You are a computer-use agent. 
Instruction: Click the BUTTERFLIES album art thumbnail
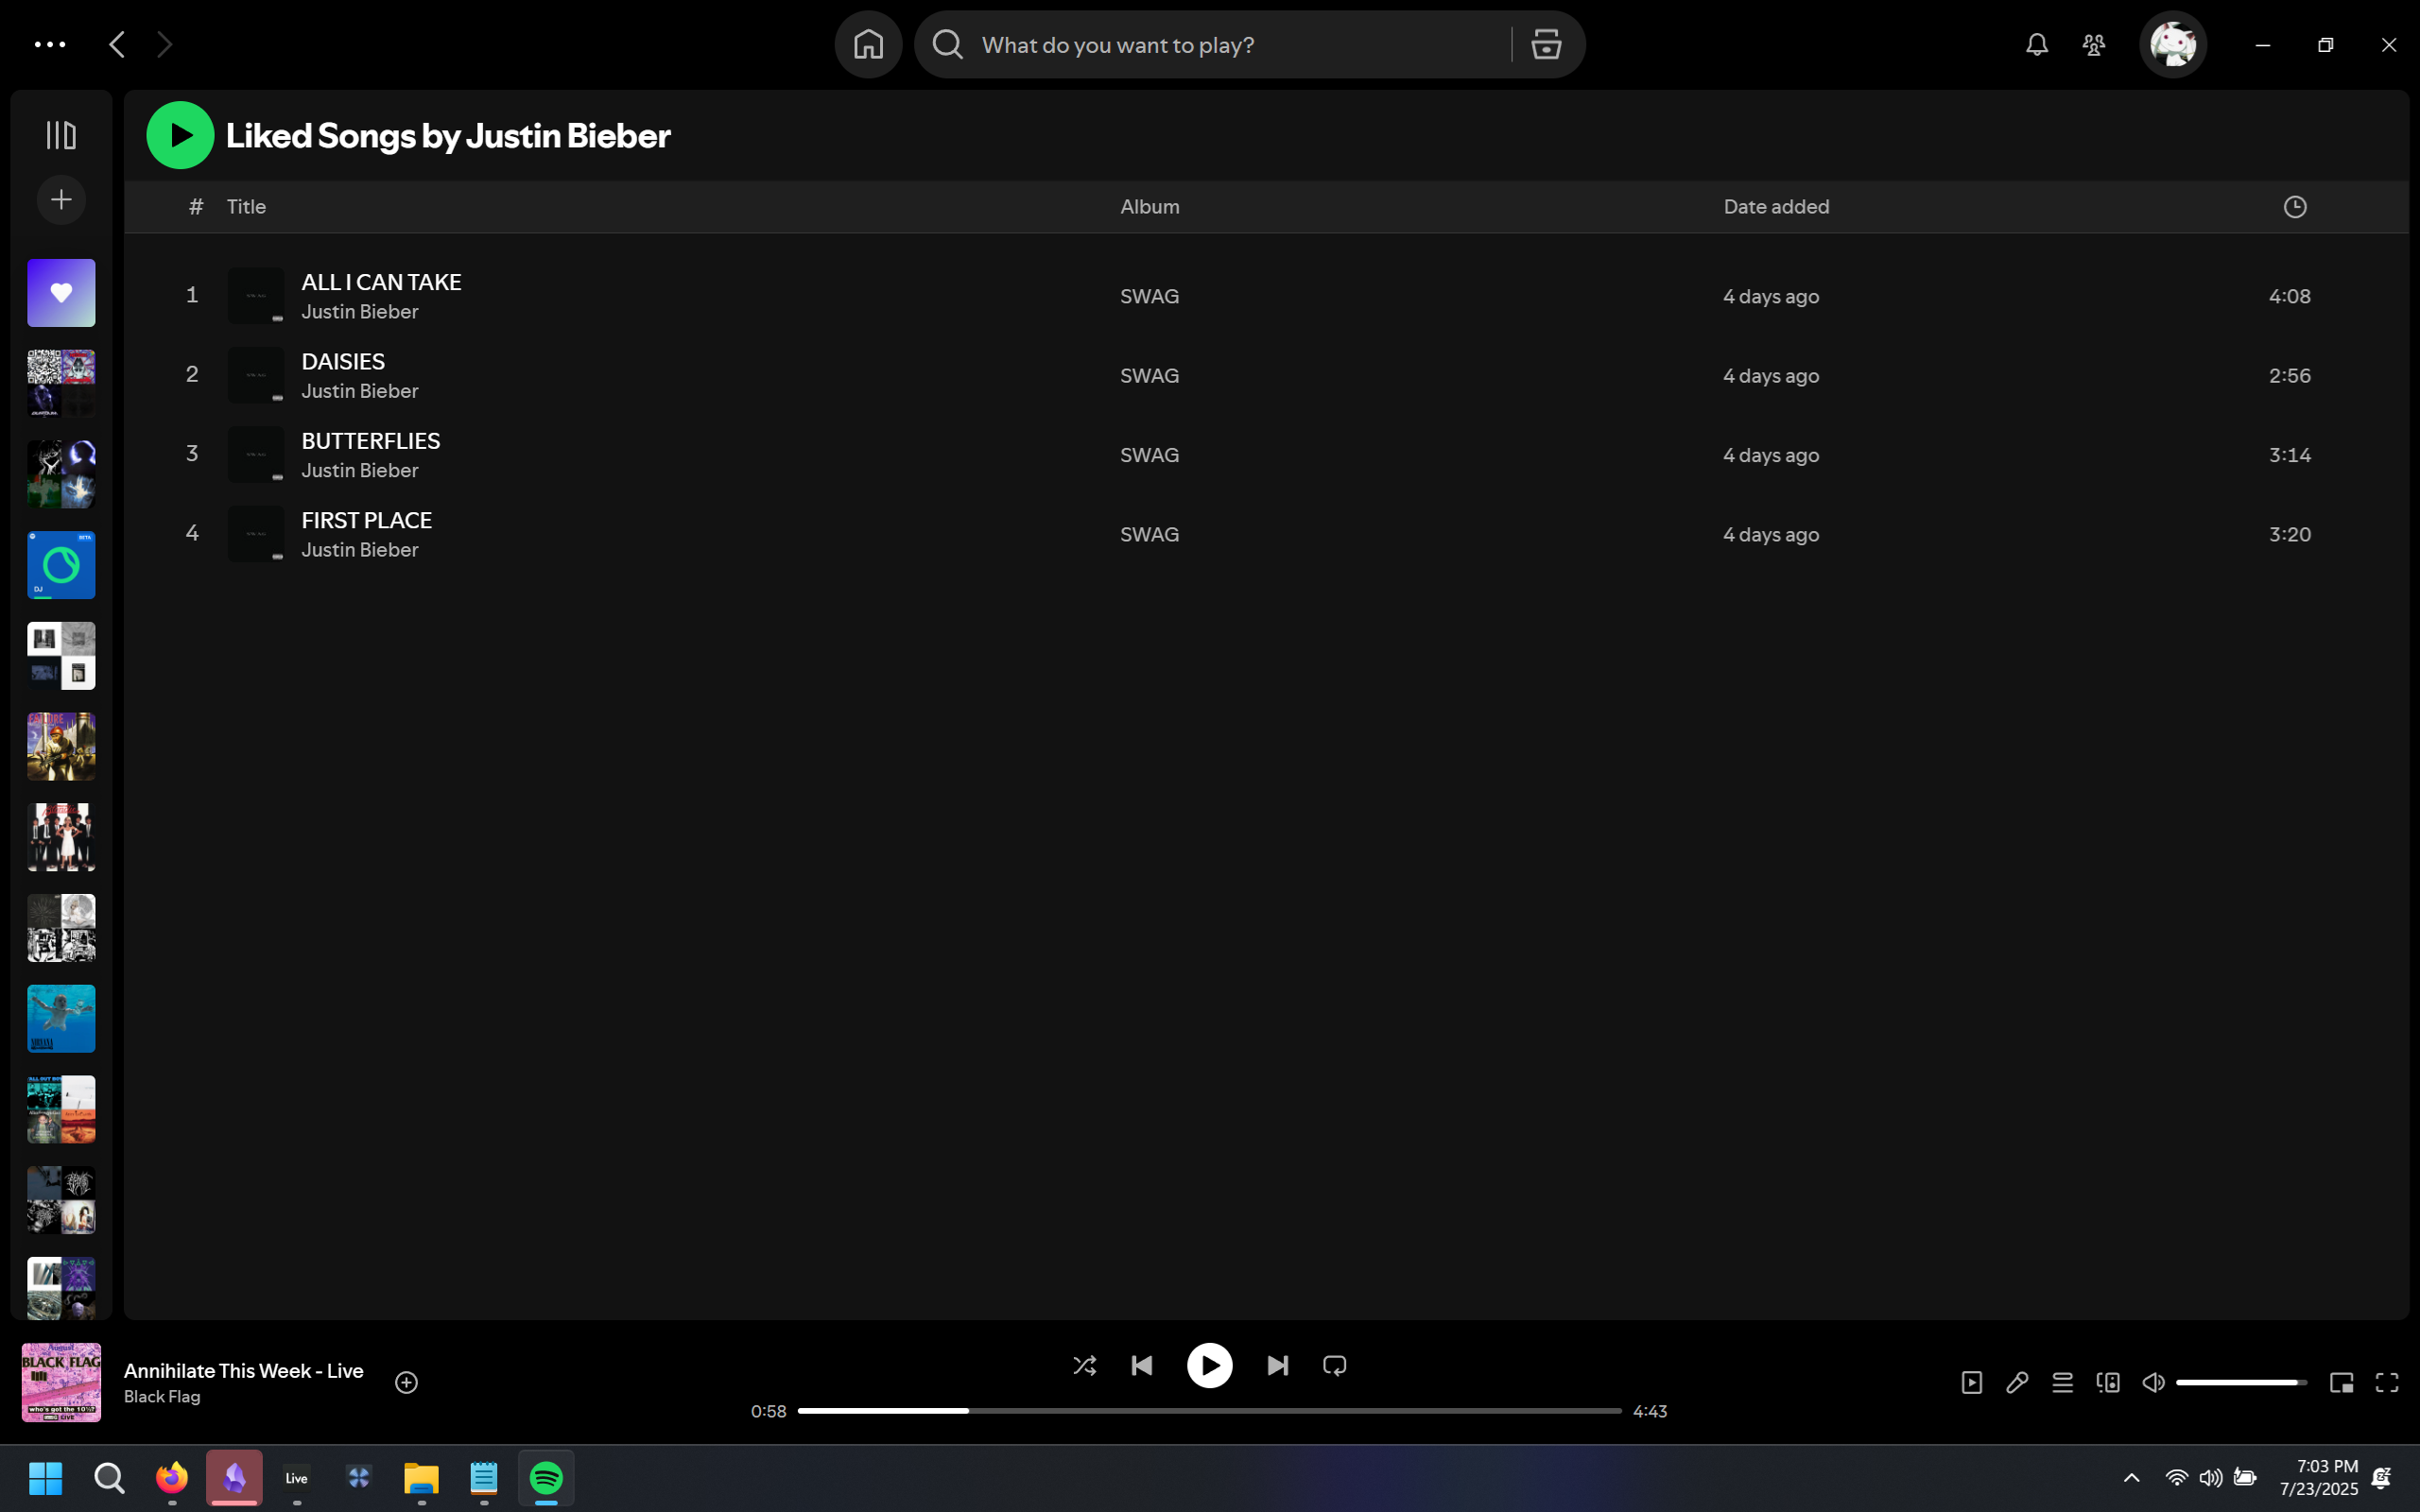coord(256,454)
